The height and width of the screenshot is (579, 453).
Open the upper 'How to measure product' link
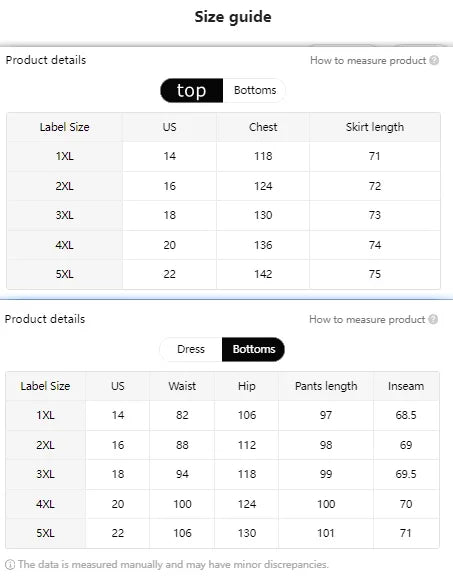[368, 61]
